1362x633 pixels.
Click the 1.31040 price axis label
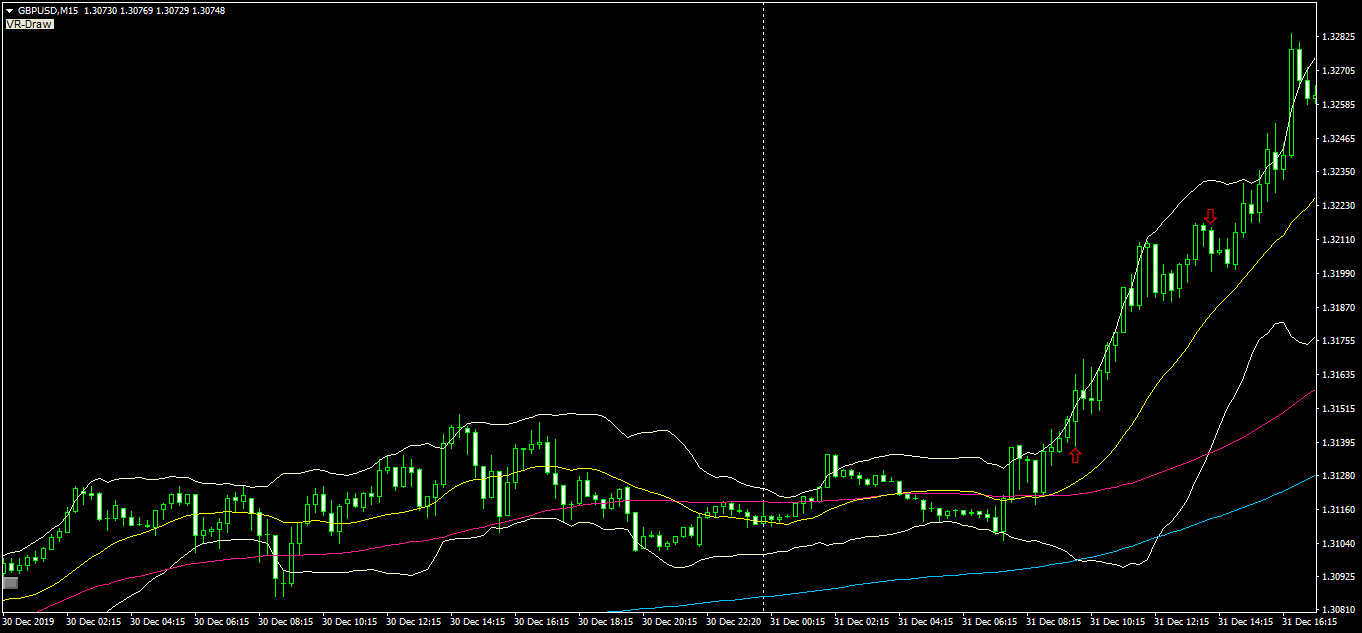[1338, 543]
